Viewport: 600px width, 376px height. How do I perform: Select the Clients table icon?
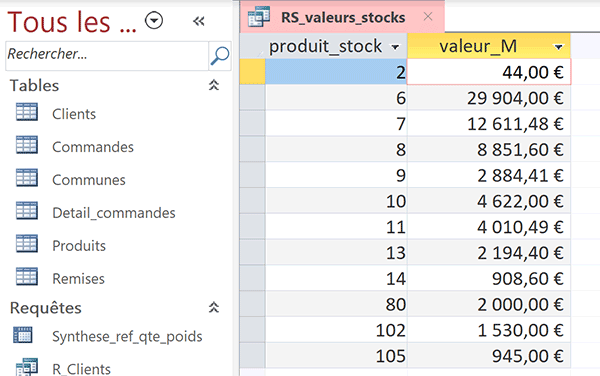[x=27, y=112]
